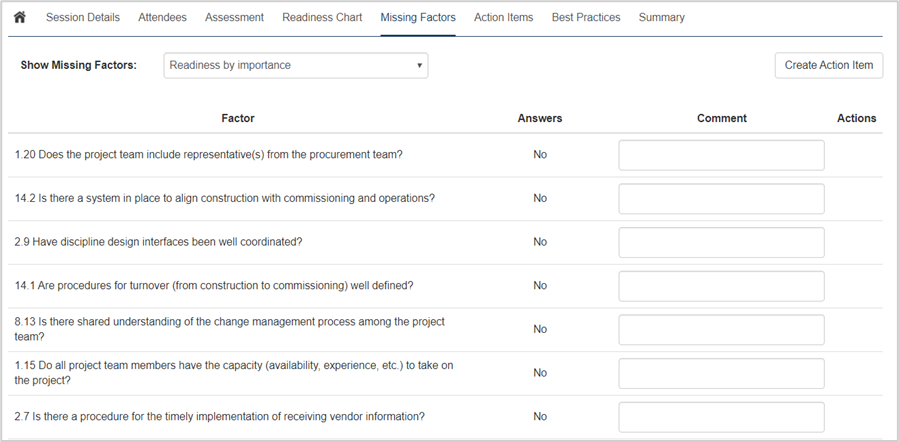Click comment field for factor 14.2
Screen dimensions: 899x442
[721, 199]
